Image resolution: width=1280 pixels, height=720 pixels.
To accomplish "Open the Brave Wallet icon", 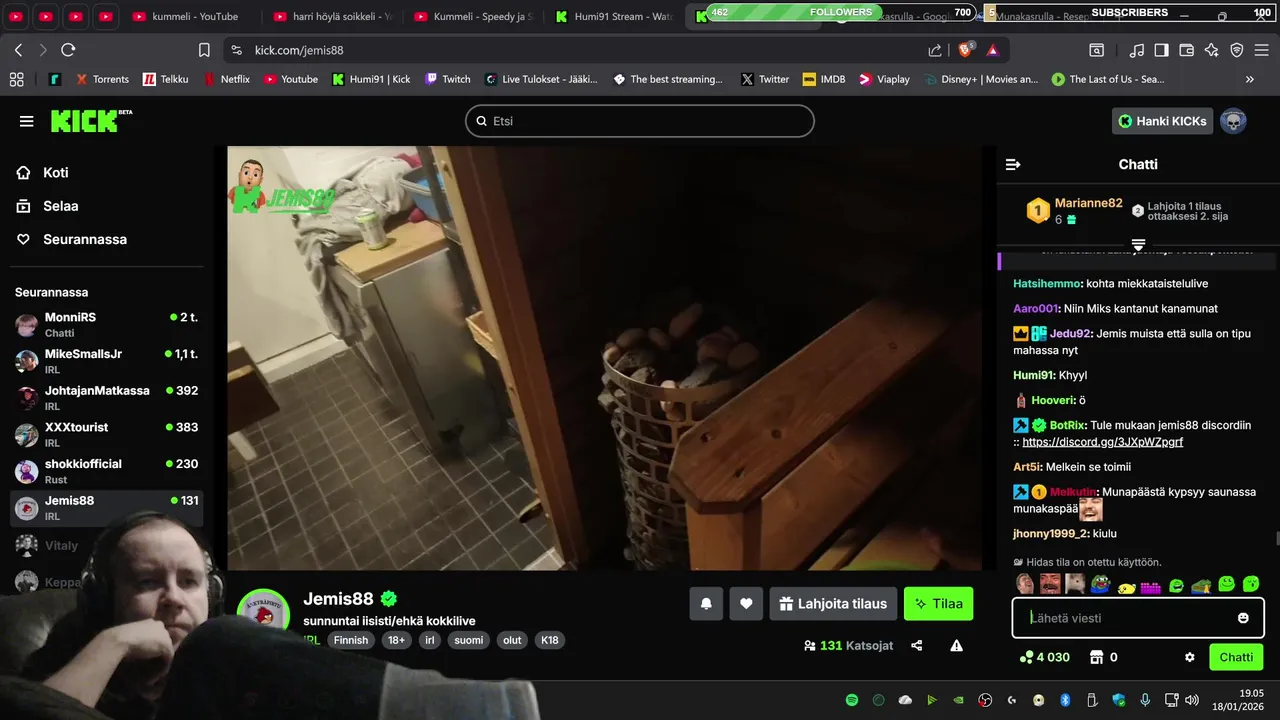I will coord(1187,50).
